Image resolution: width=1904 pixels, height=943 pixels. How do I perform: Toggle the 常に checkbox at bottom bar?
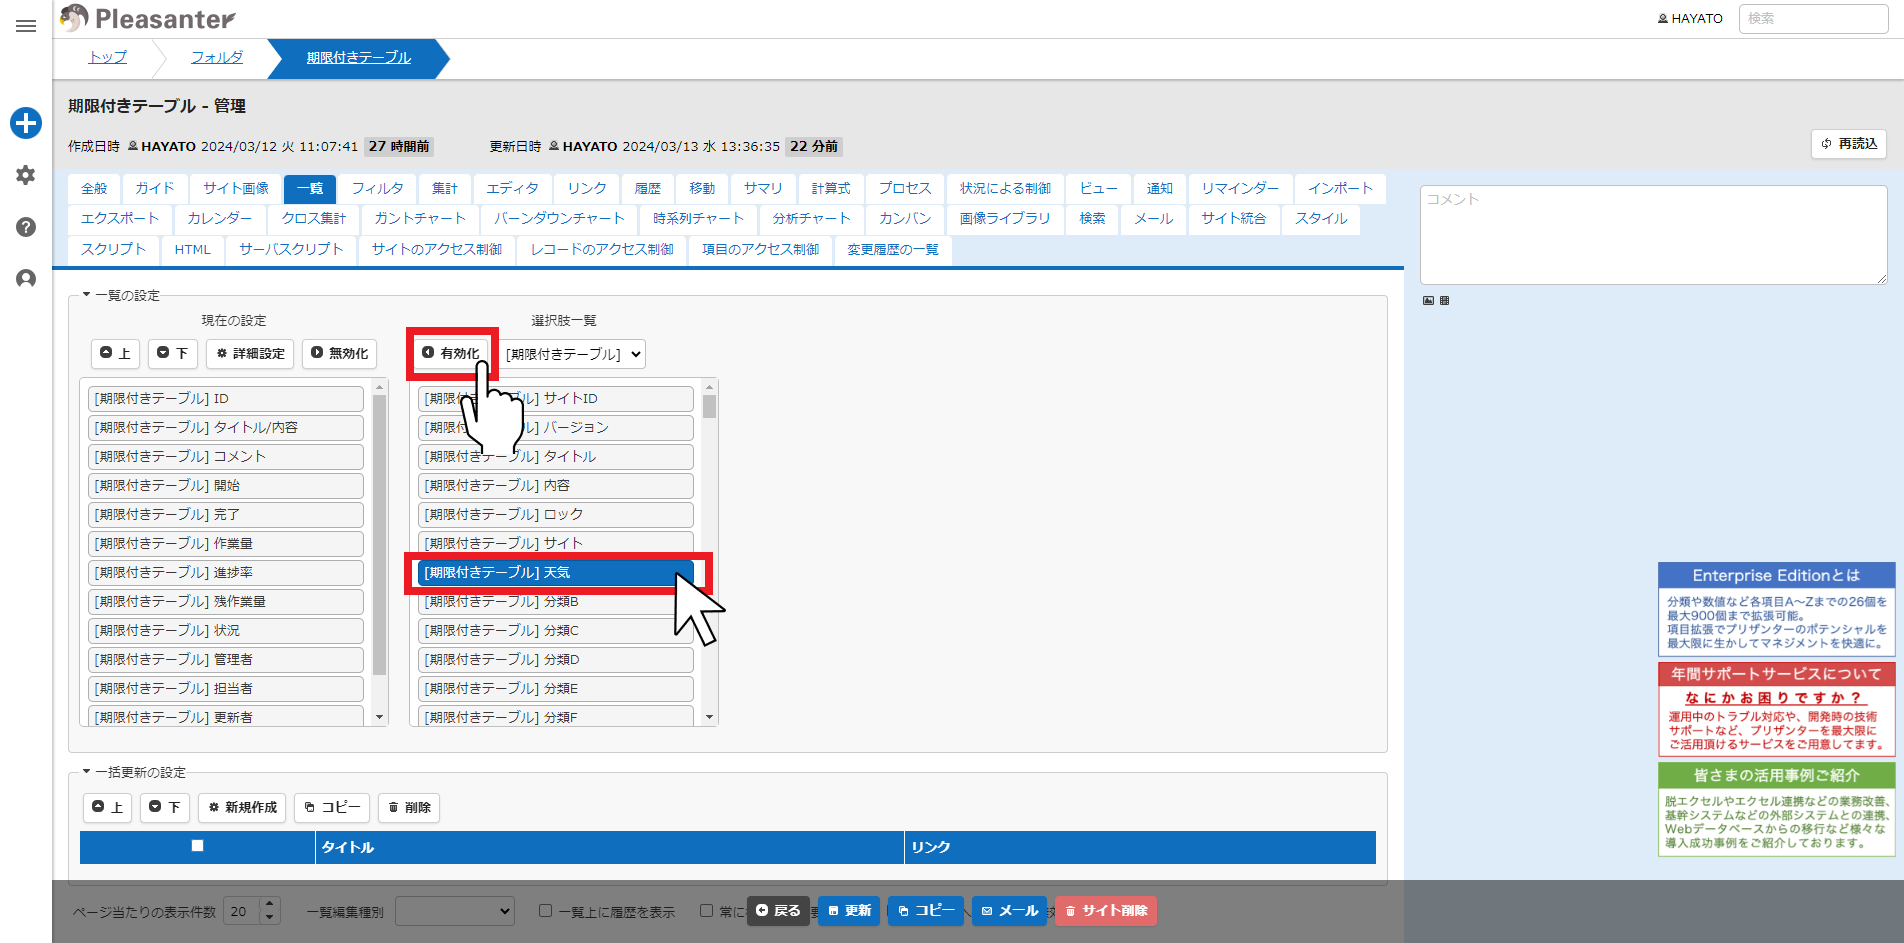coord(706,911)
